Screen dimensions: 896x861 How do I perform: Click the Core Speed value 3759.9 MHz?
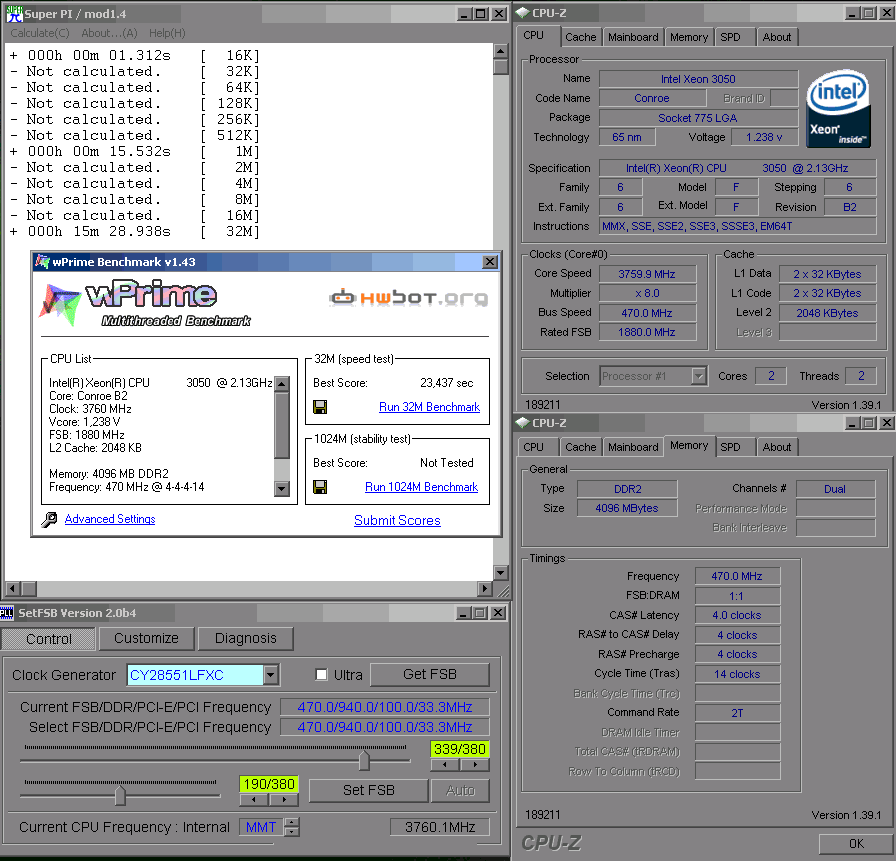[647, 274]
